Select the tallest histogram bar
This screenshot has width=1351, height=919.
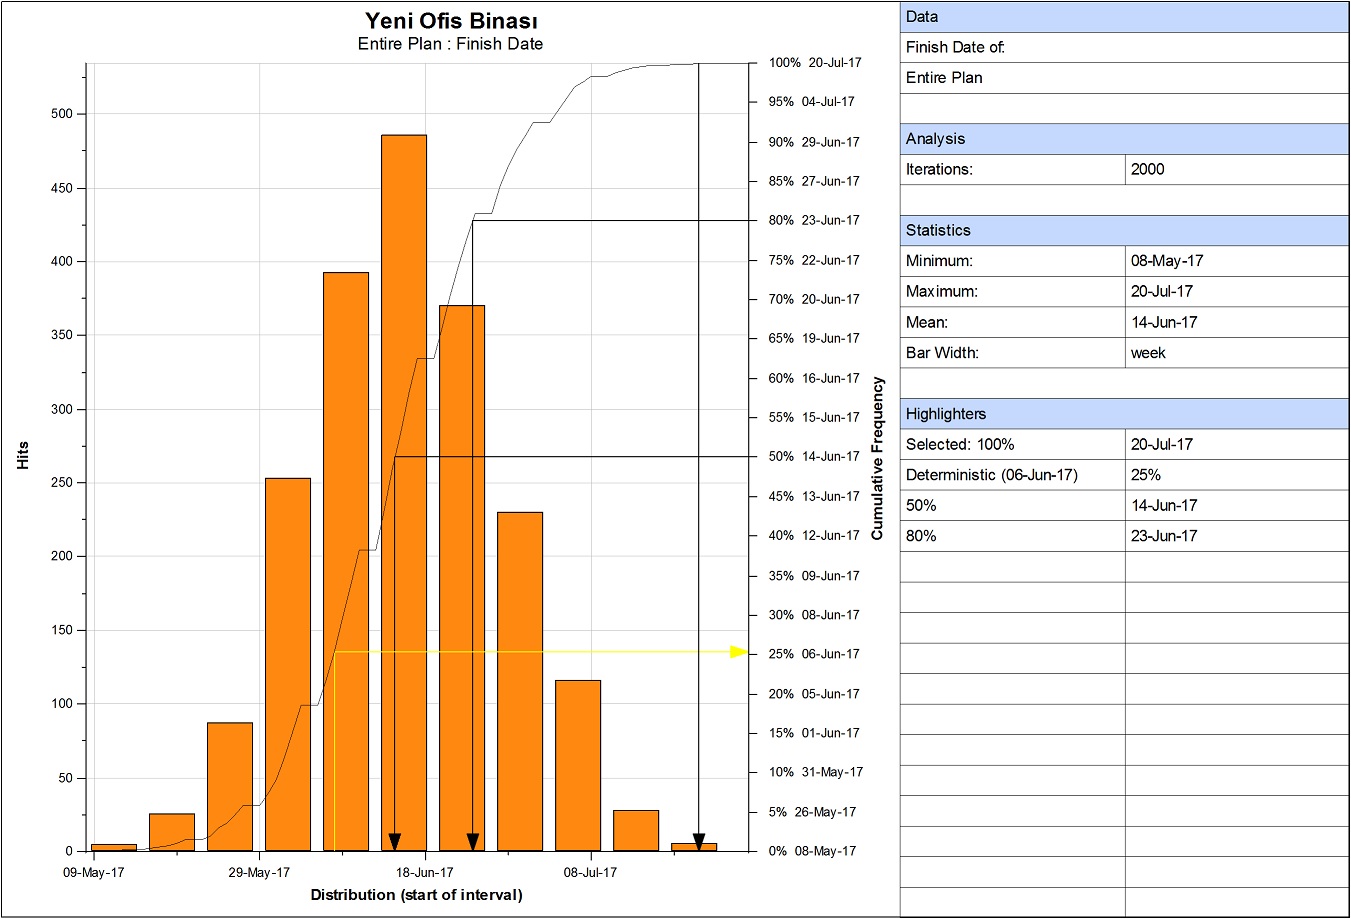click(404, 492)
